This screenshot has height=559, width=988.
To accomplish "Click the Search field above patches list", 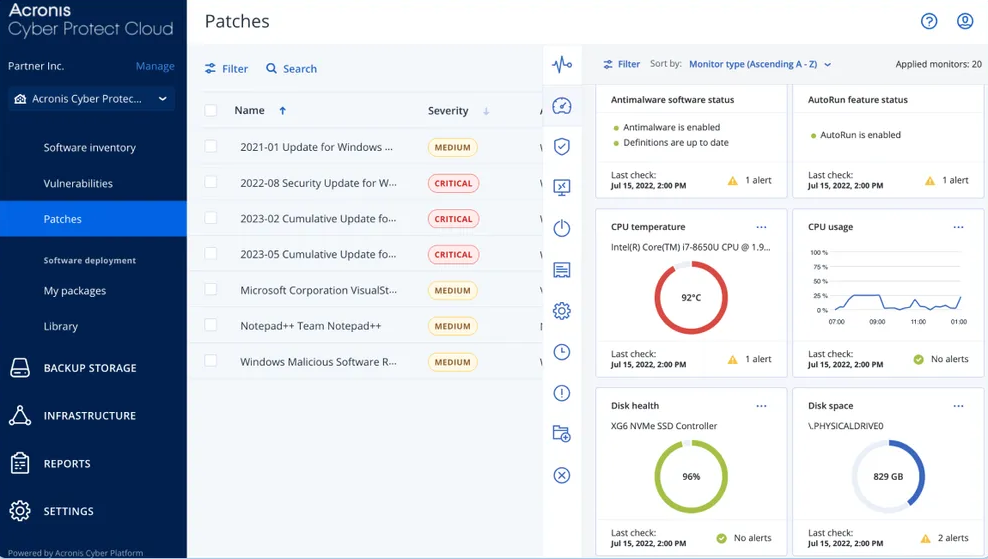I will tap(291, 69).
